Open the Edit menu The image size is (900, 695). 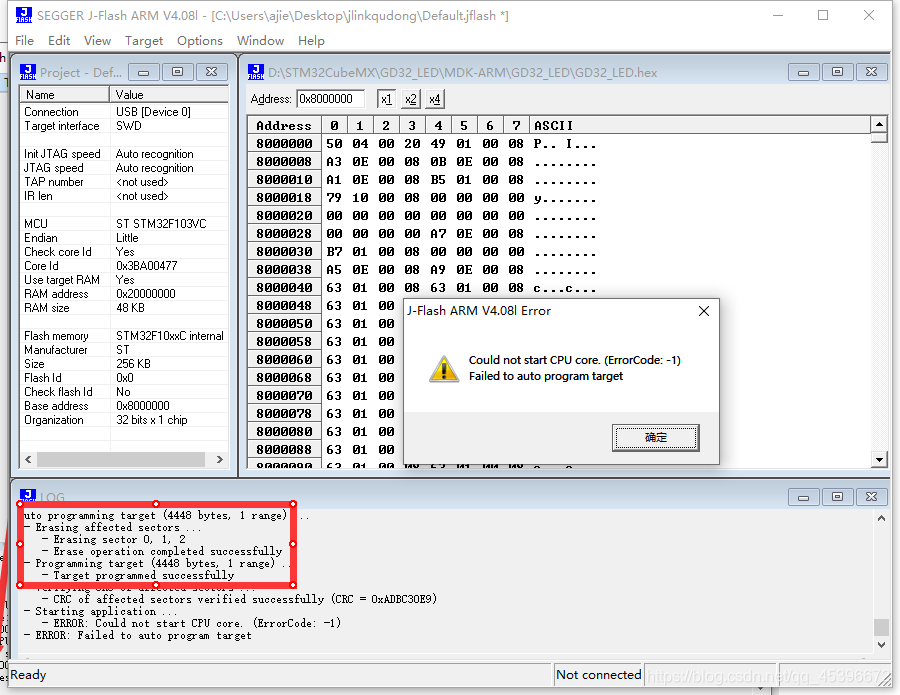tap(59, 41)
